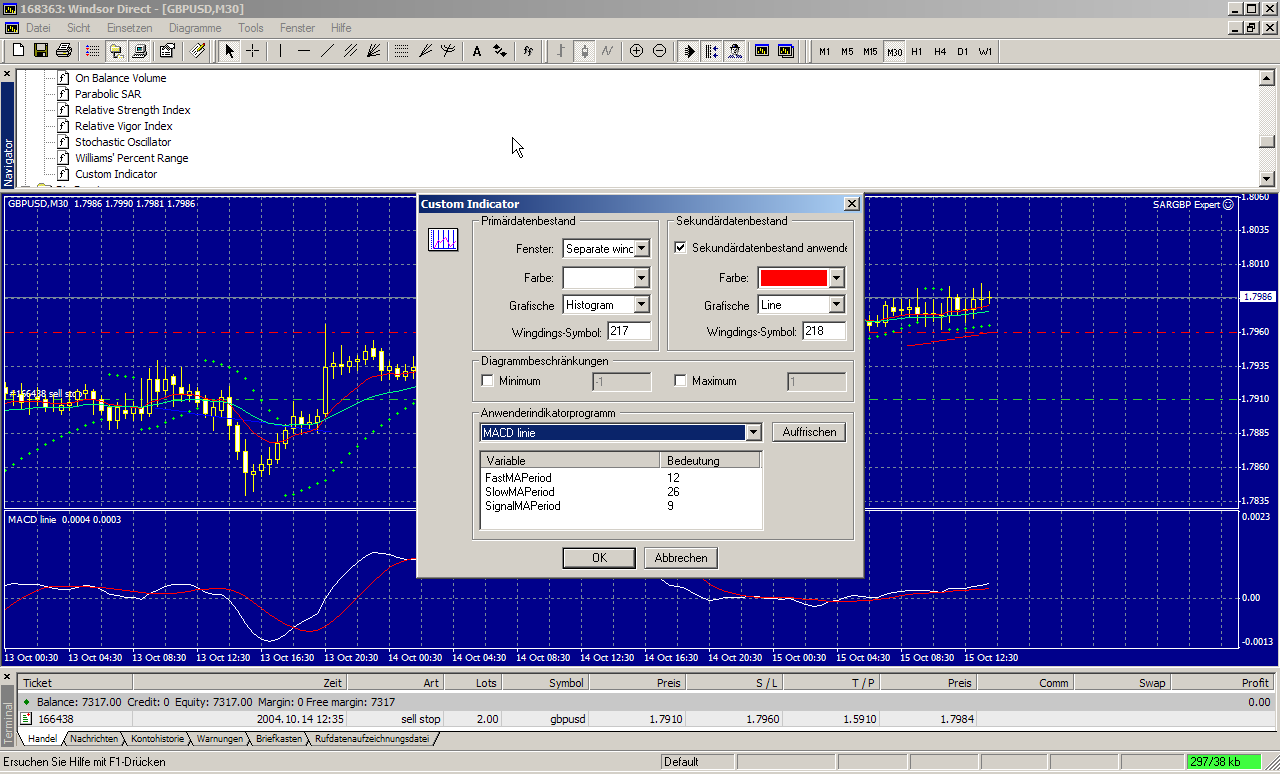Uncheck Sekundärdatenbestand anwenden checkbox

[x=681, y=248]
